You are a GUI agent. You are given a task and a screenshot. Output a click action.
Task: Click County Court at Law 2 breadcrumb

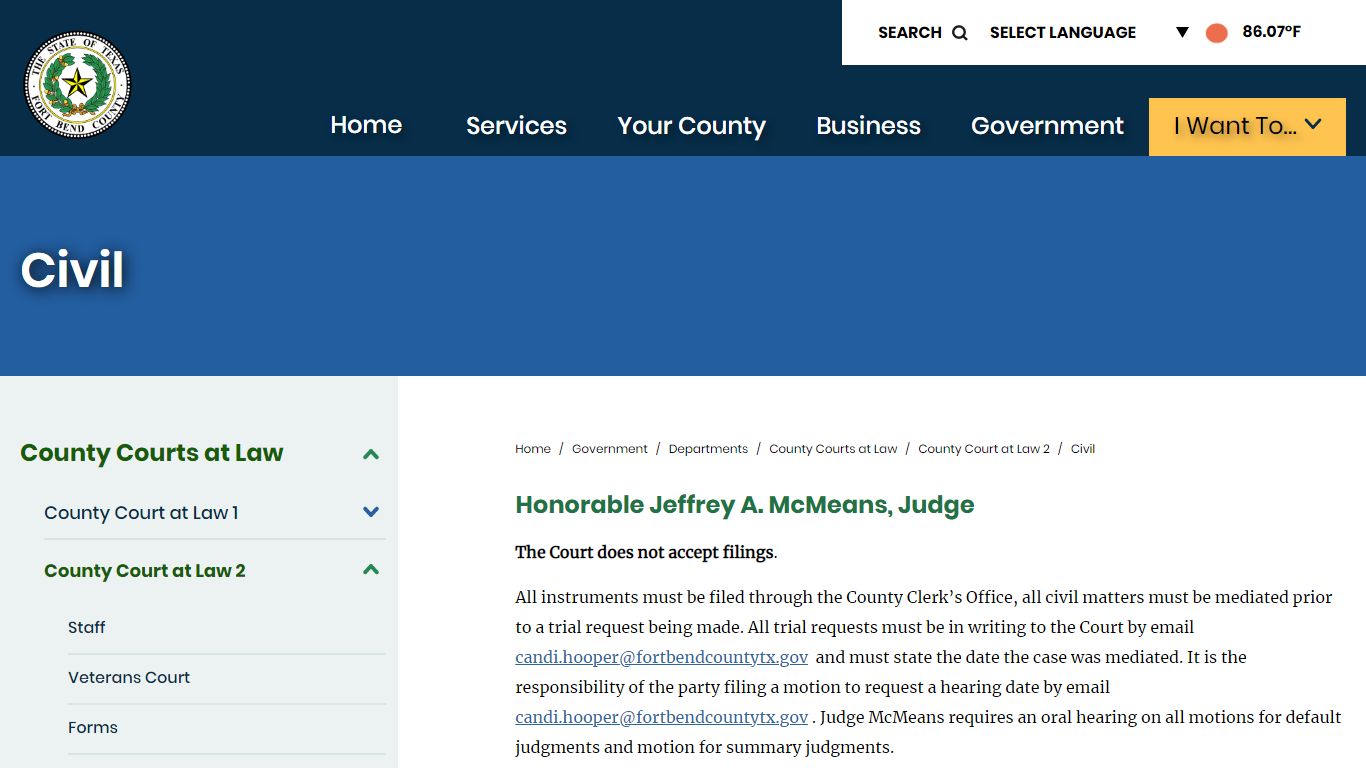(984, 449)
